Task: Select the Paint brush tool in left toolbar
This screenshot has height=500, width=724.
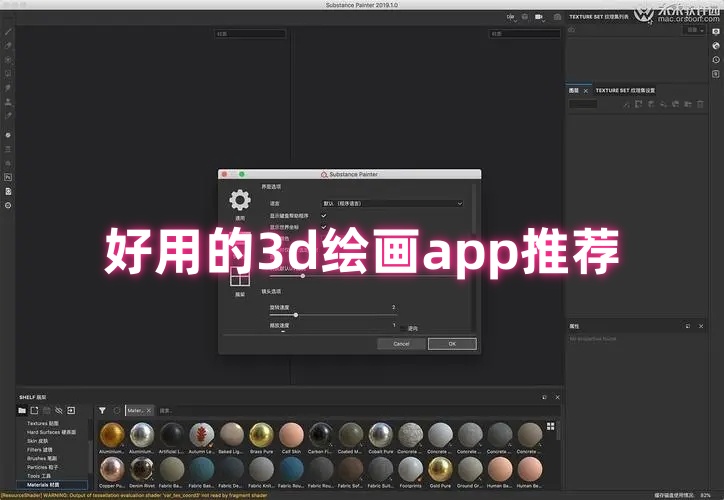Action: pos(8,31)
